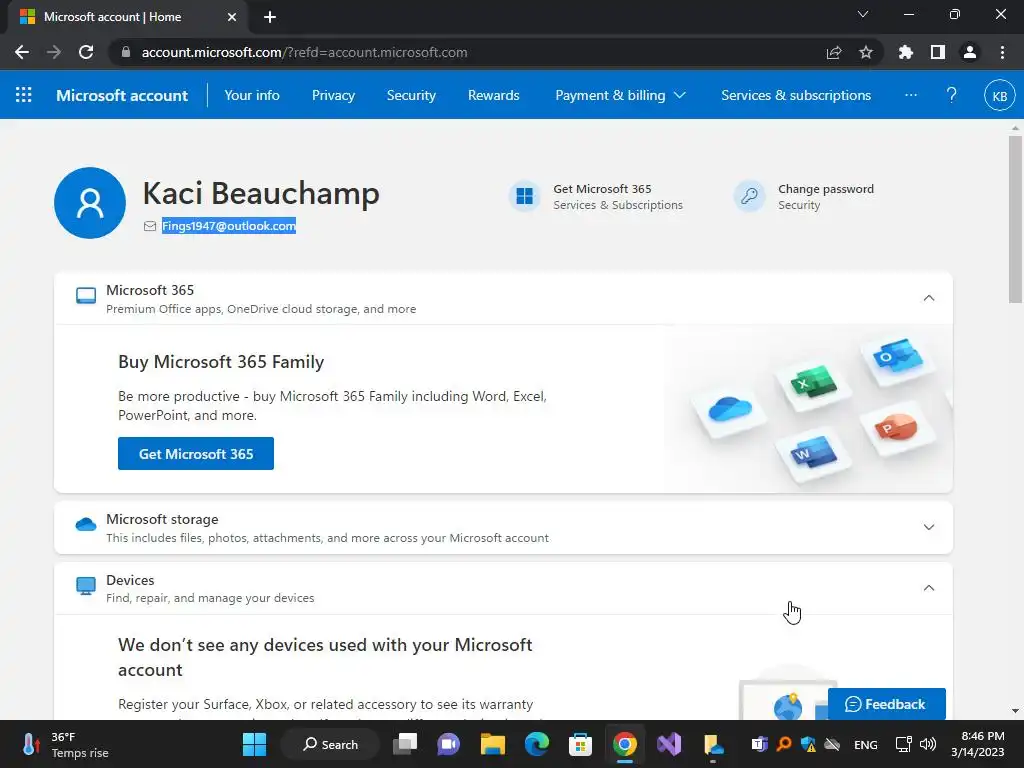The height and width of the screenshot is (768, 1024).
Task: Go to the Your info tab
Action: (251, 95)
